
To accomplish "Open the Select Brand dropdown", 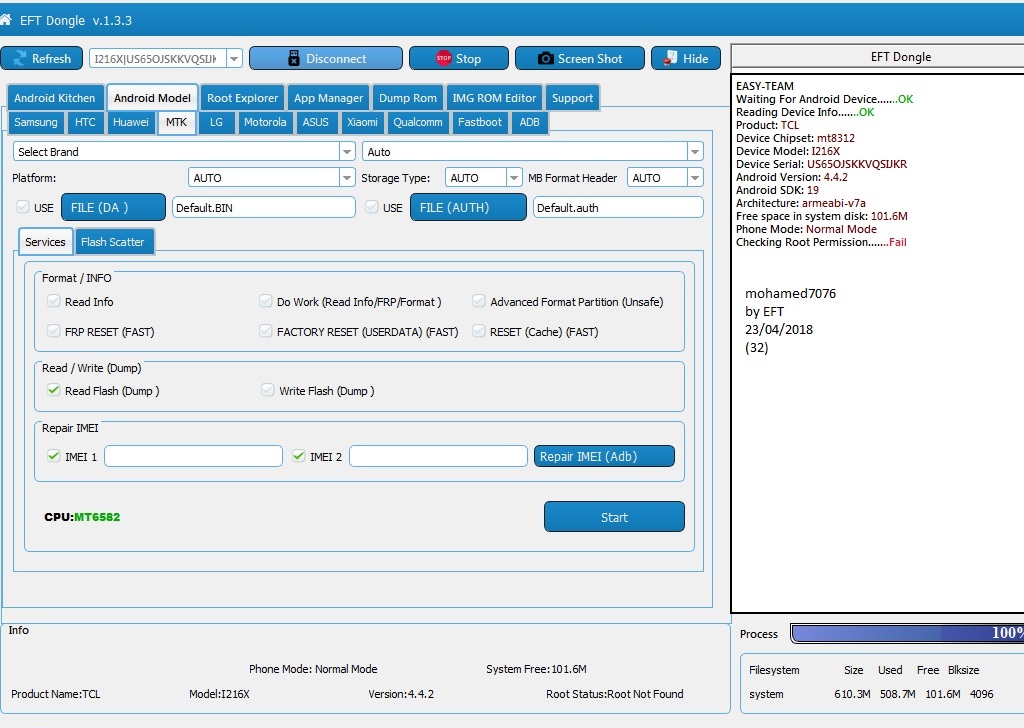I will [184, 151].
